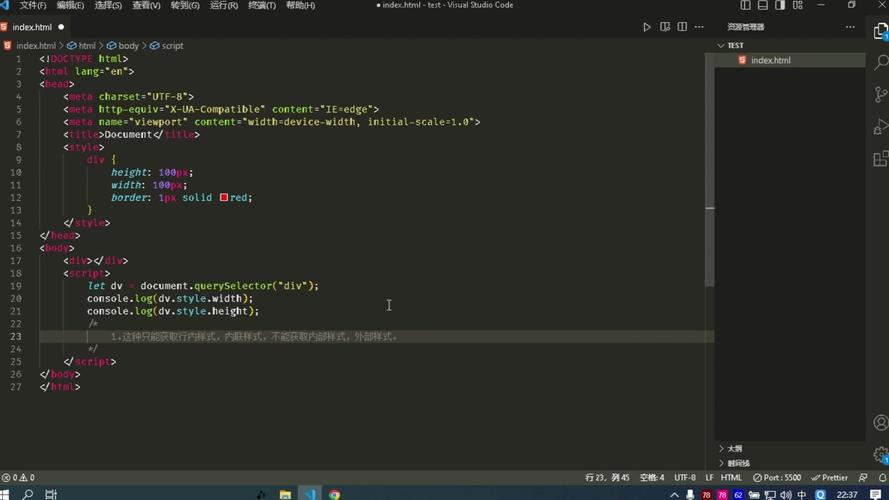This screenshot has height=500, width=889.
Task: Show errors and warnings count in status bar
Action: point(18,478)
